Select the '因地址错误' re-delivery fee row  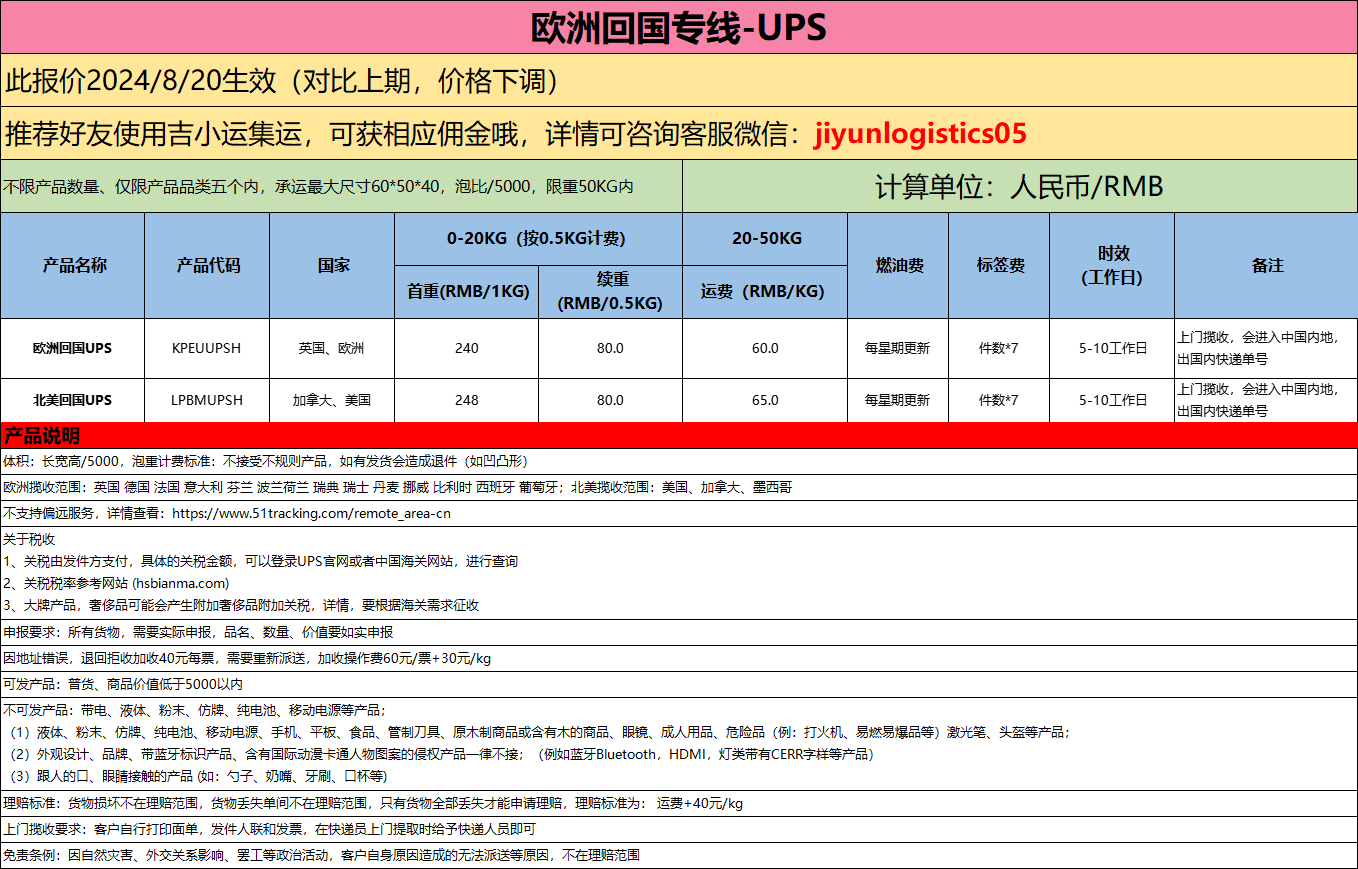pos(679,659)
